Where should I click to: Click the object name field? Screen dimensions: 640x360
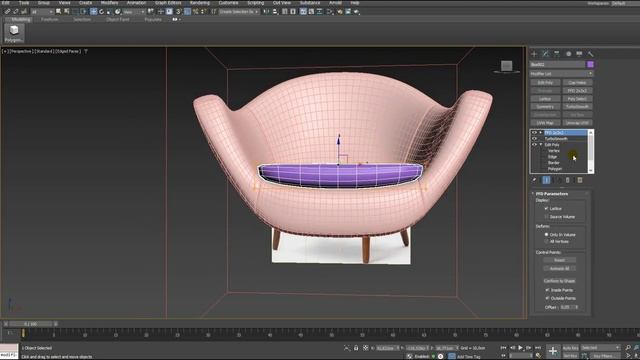point(557,64)
